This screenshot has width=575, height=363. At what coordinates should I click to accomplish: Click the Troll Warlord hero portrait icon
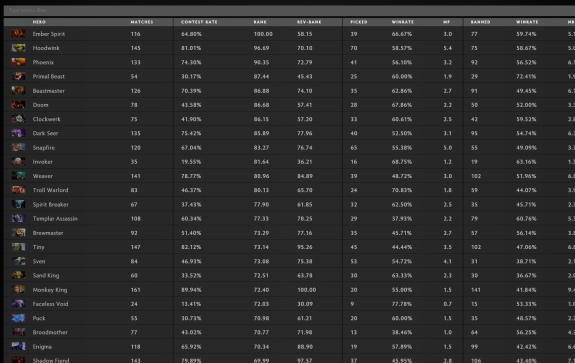tap(18, 190)
